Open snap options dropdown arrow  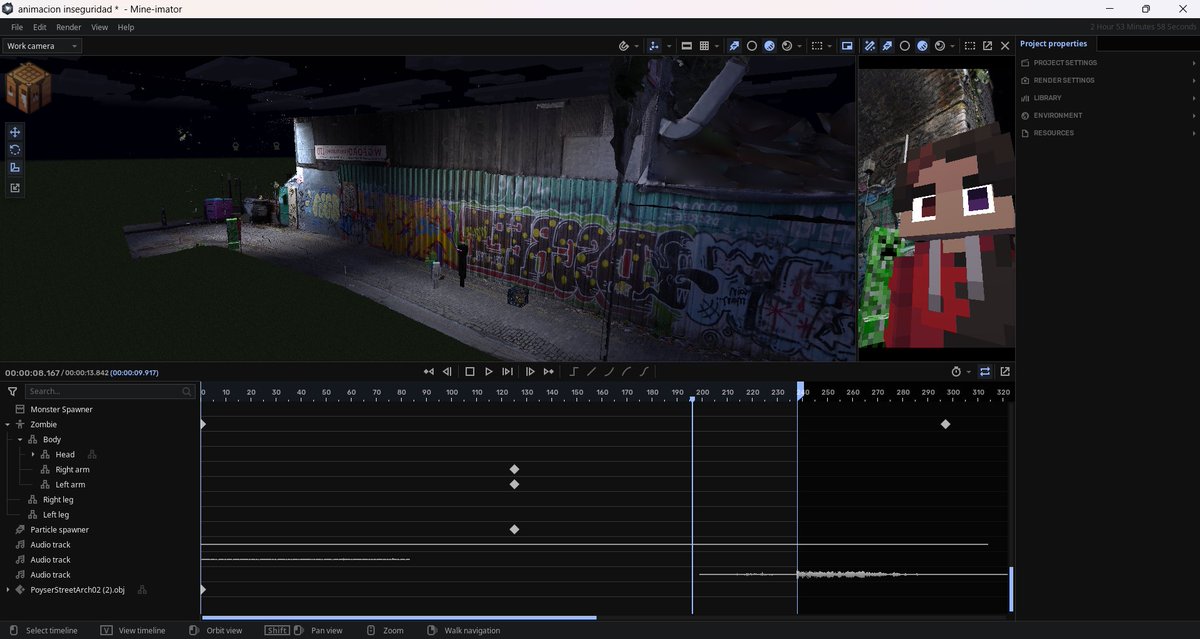(636, 46)
